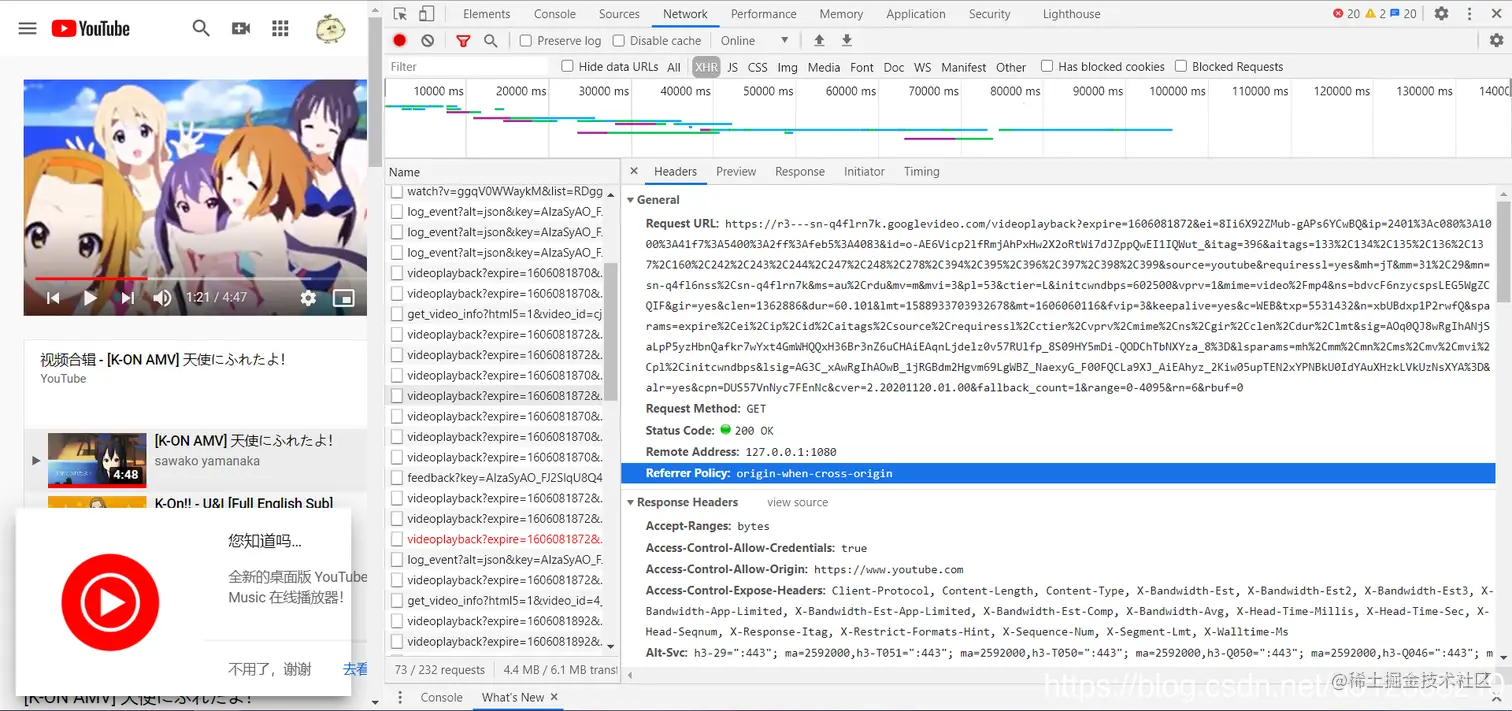Open network search magnifier
This screenshot has width=1512, height=711.
pyautogui.click(x=491, y=41)
